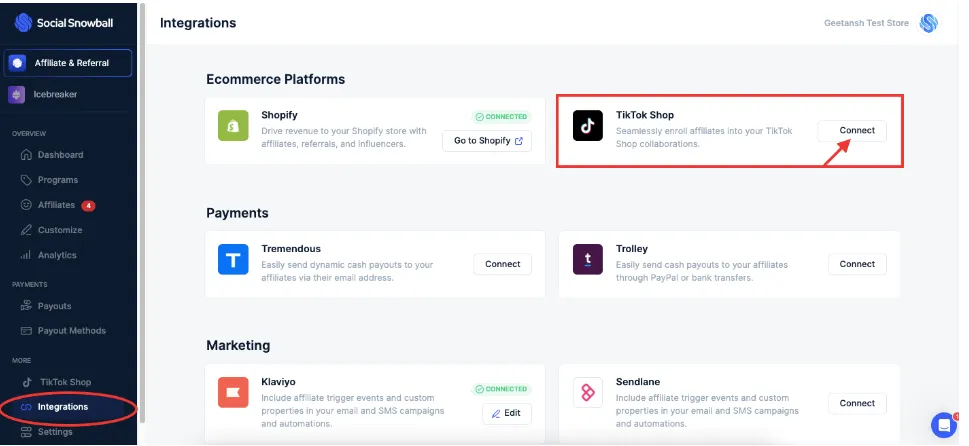The width and height of the screenshot is (969, 446).
Task: Click the Payout Methods card icon
Action: click(26, 330)
